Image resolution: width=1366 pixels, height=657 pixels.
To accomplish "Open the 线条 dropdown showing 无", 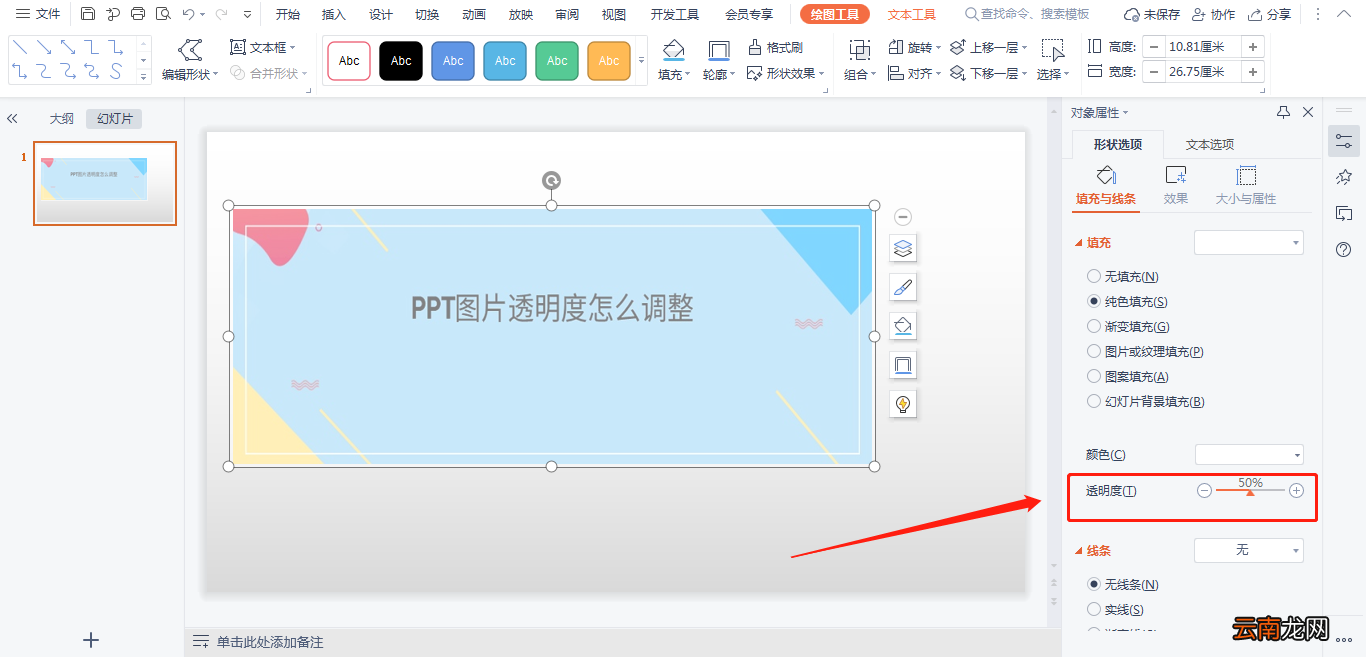I will (x=1248, y=550).
